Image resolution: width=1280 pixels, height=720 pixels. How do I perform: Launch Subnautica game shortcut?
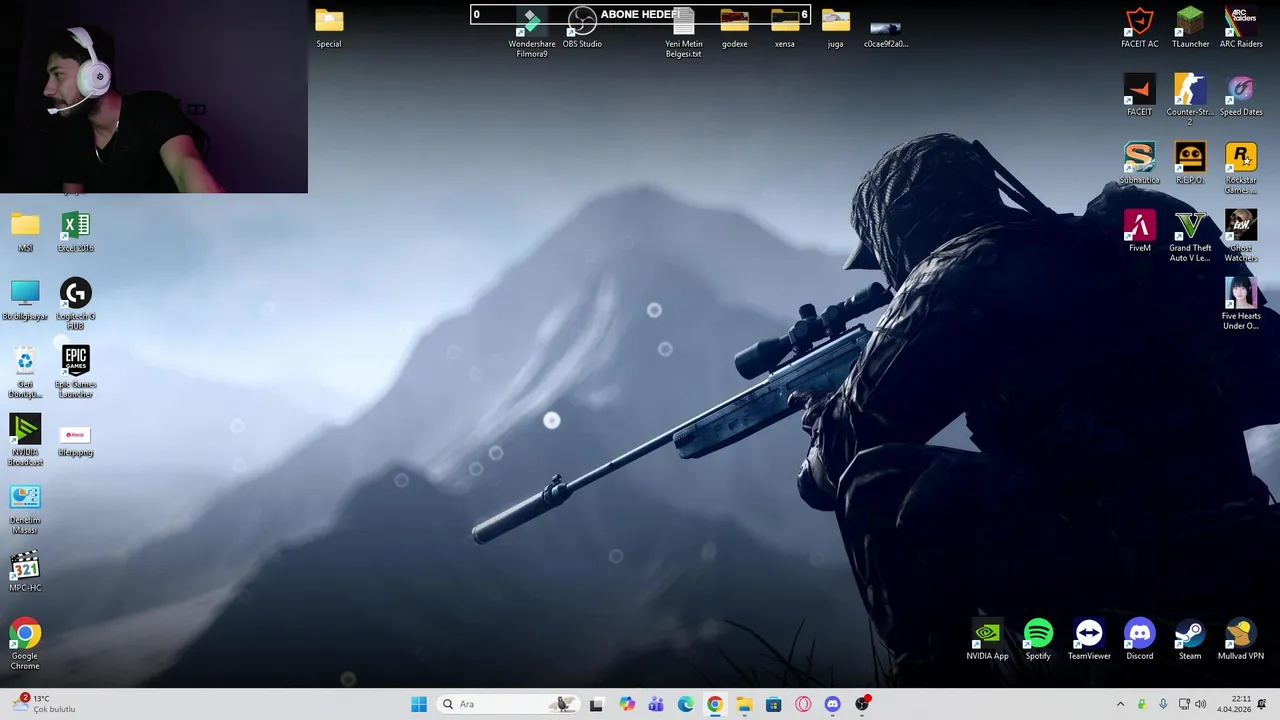coord(1139,163)
